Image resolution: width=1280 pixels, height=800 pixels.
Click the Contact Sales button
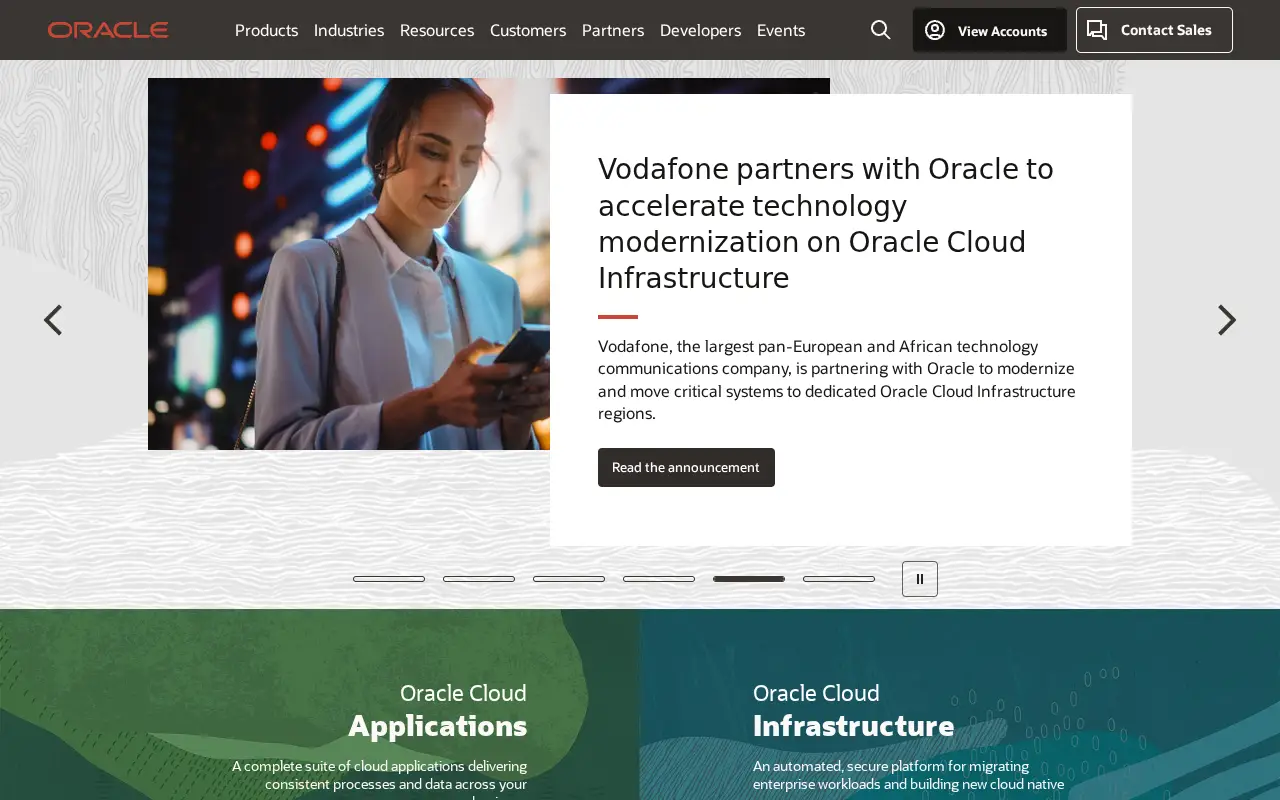coord(1154,30)
